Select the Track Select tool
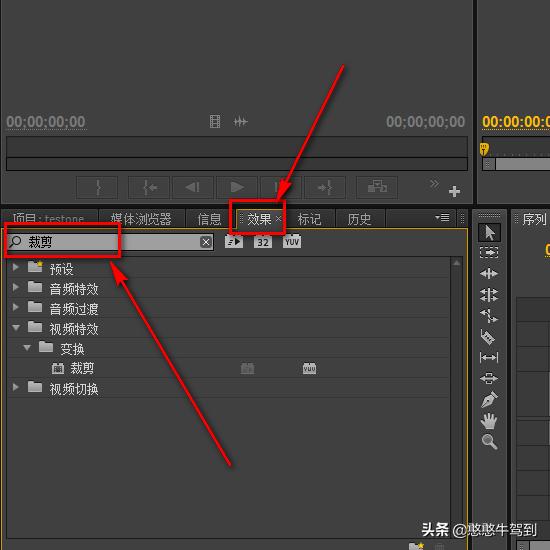 [489, 253]
